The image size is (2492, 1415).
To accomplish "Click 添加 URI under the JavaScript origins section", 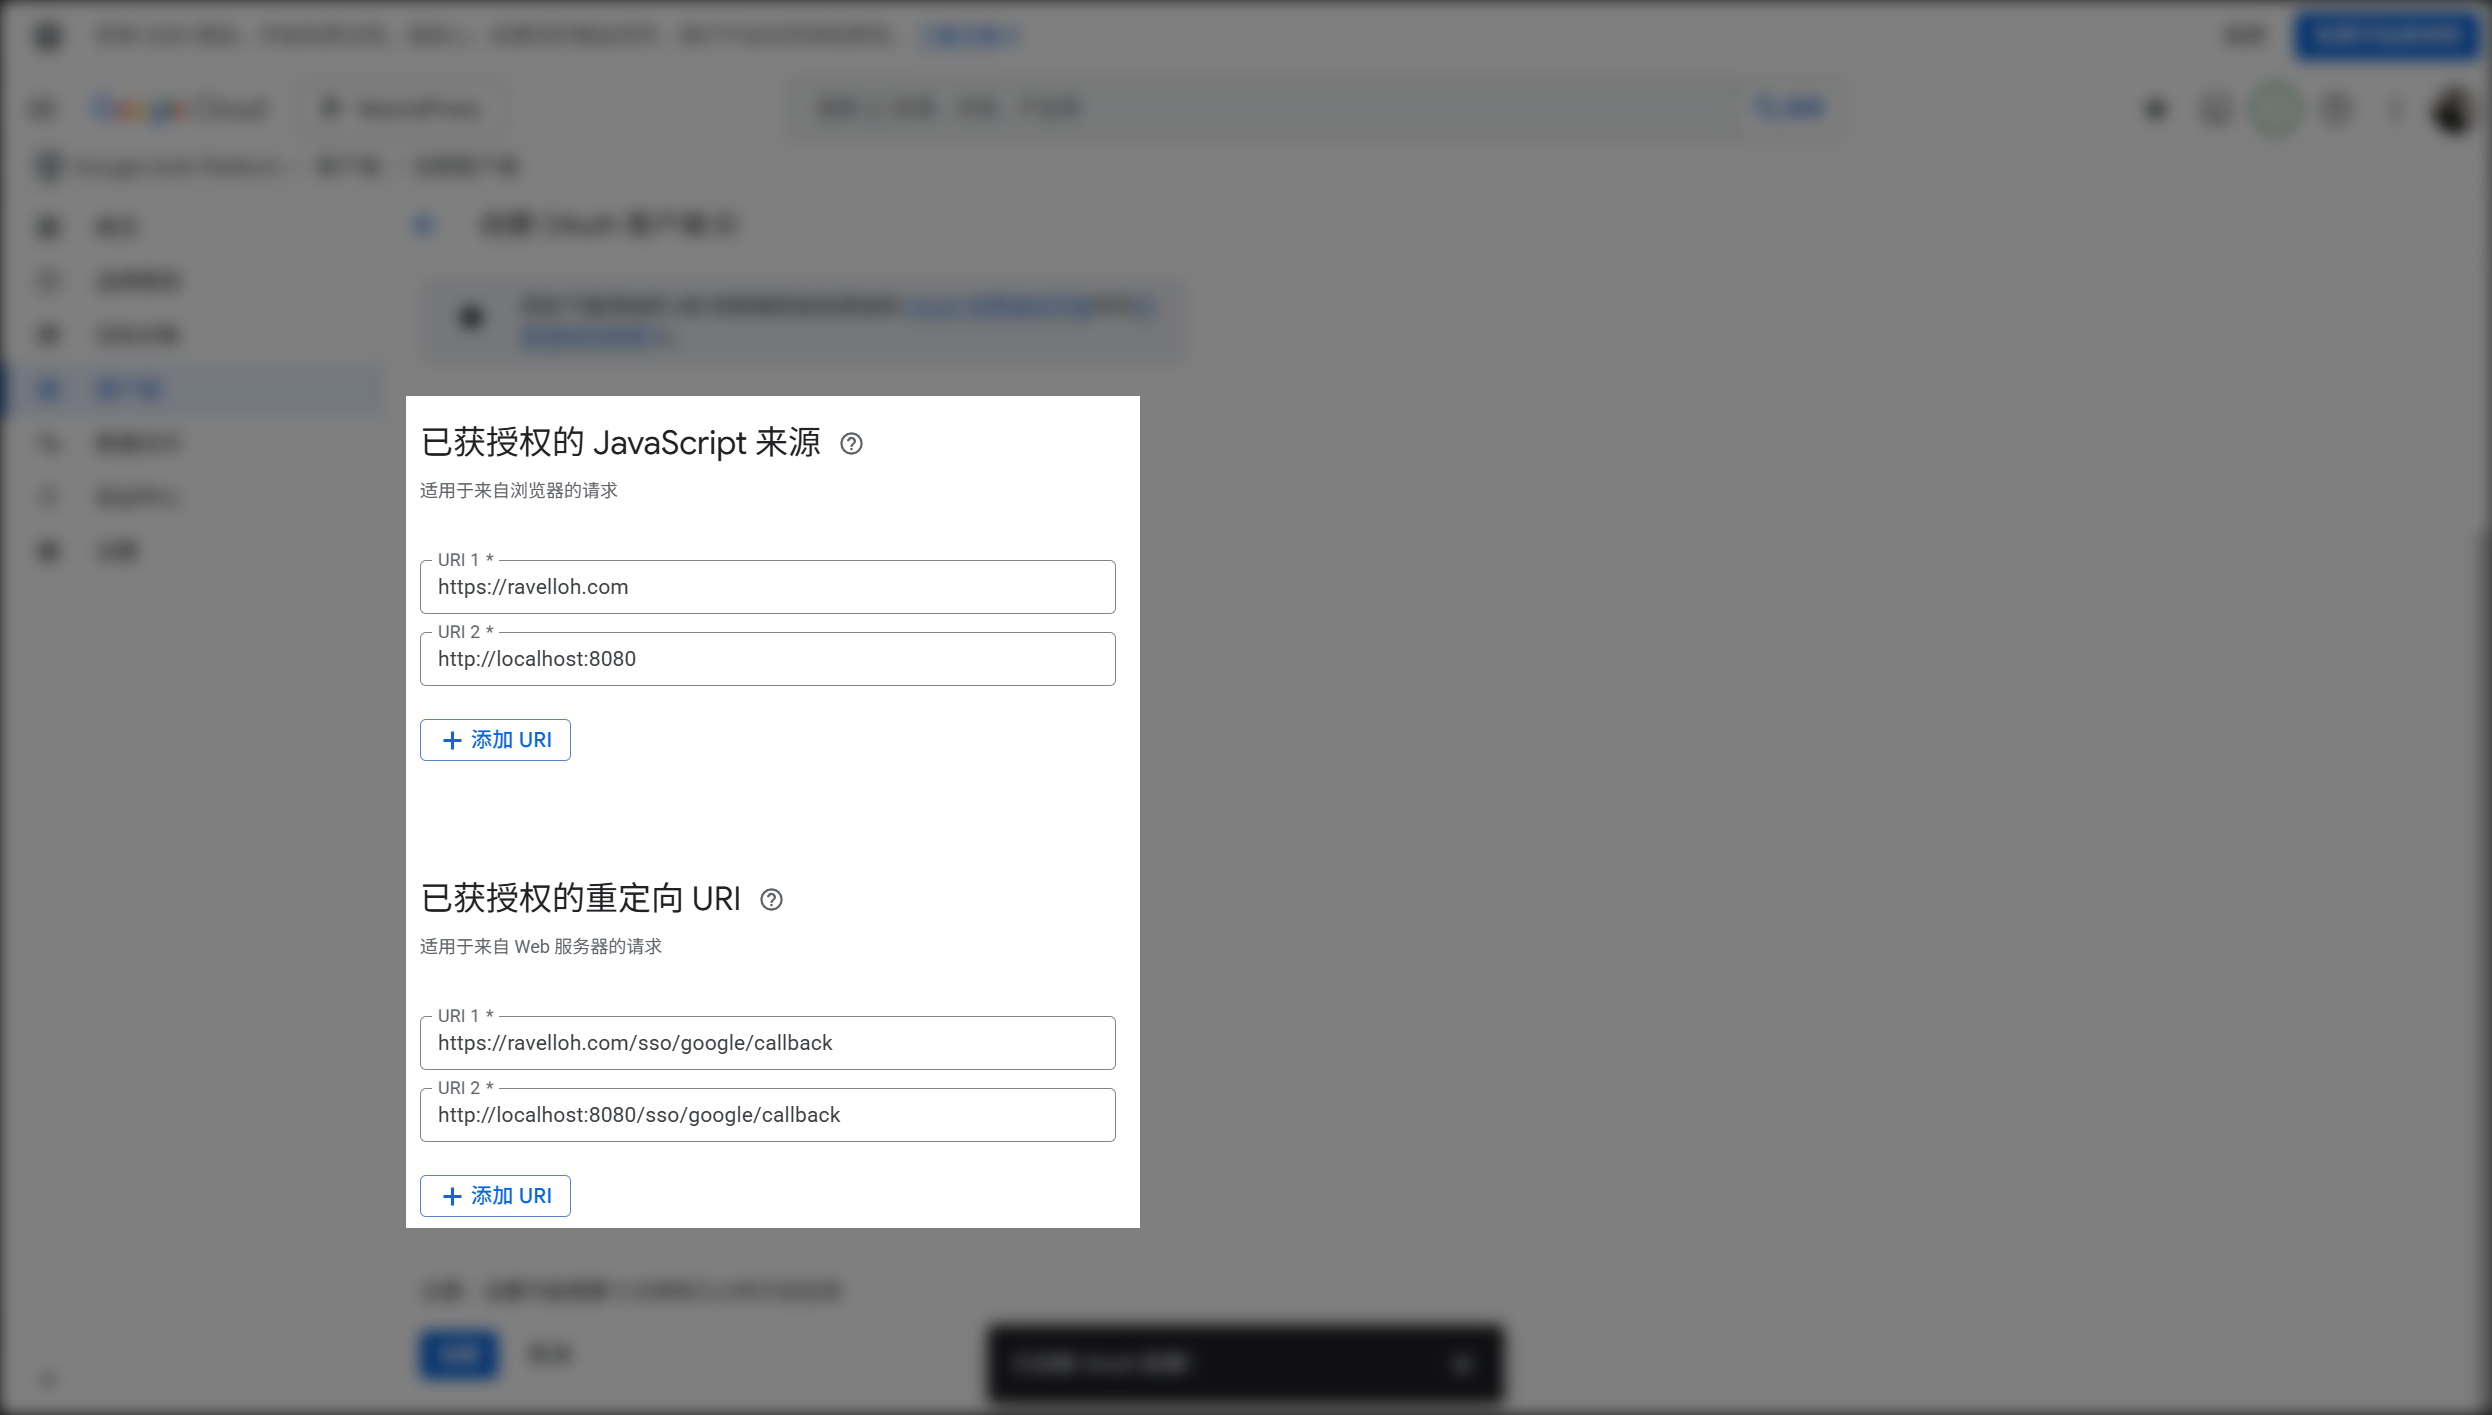I will 495,740.
